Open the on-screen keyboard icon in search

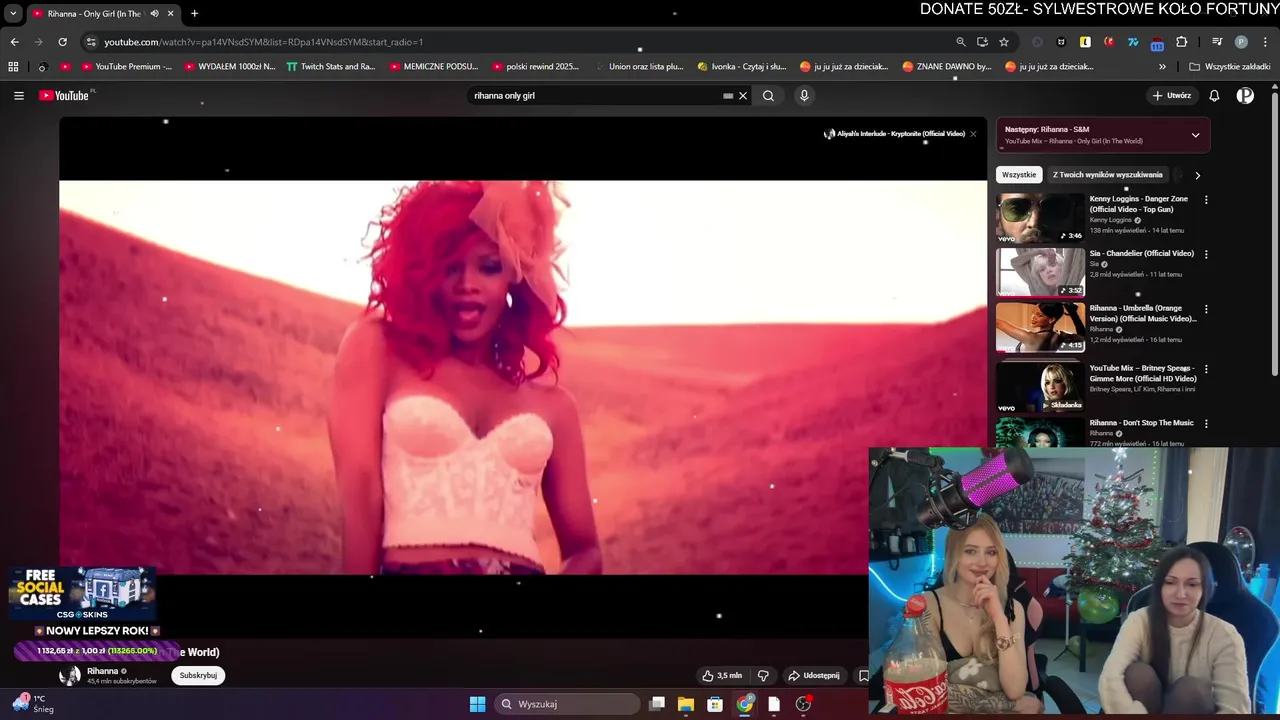728,96
